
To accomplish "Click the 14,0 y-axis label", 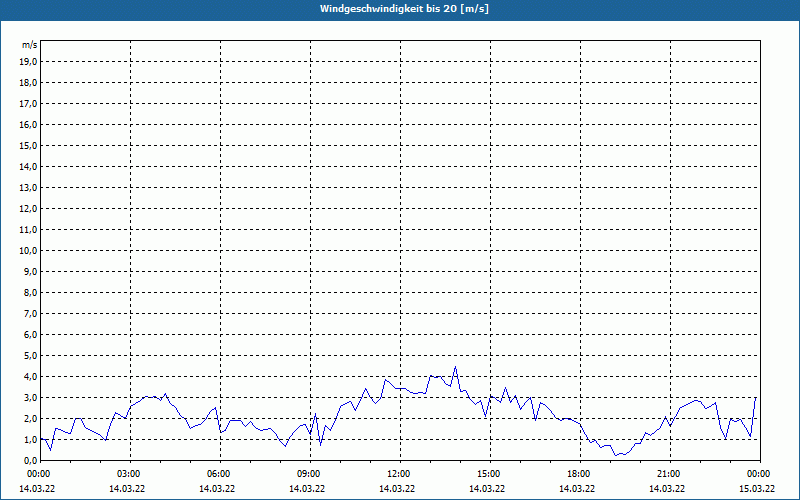I will coord(29,166).
